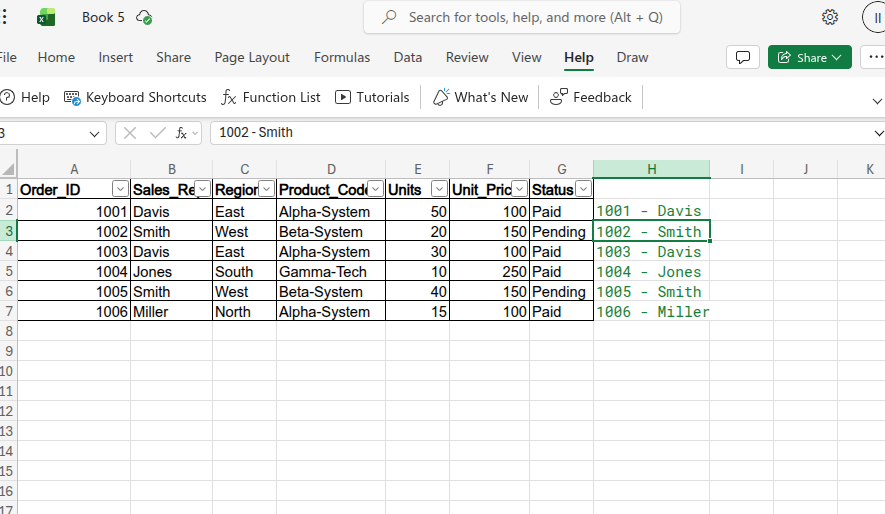This screenshot has width=885, height=514.
Task: Select cell with 1001 - Davis
Action: [651, 210]
